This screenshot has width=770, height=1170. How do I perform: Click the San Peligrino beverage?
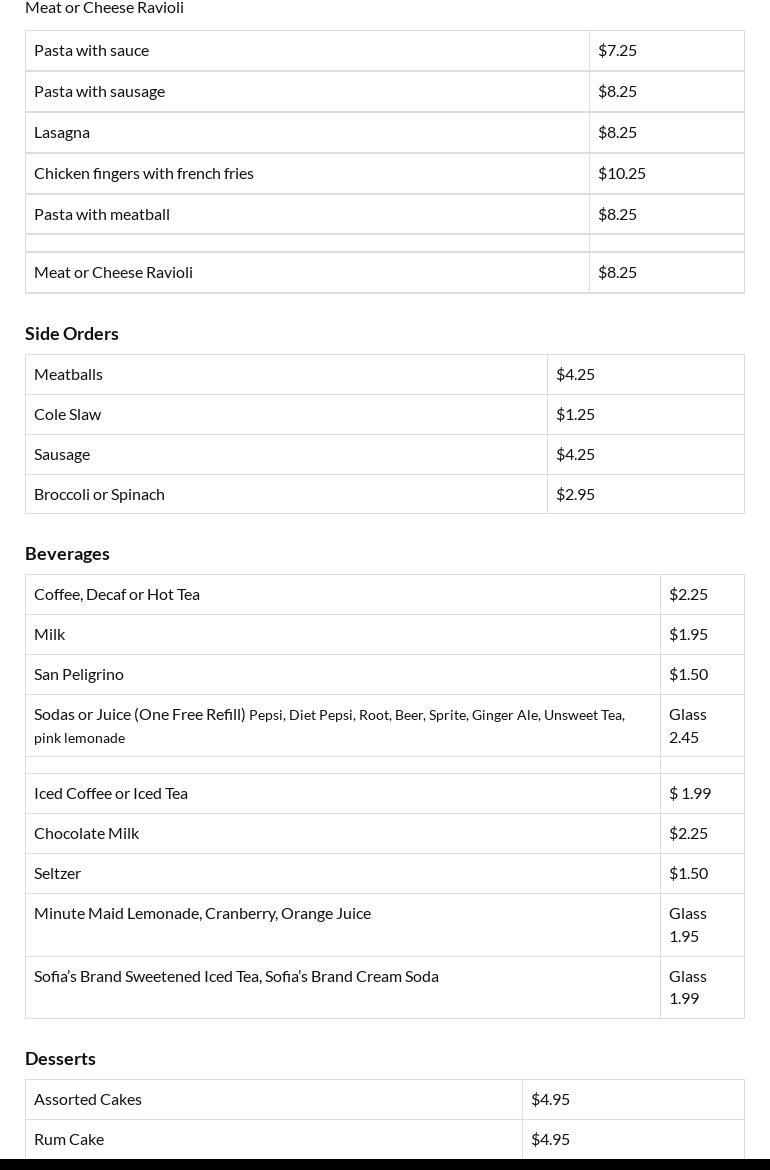point(79,674)
